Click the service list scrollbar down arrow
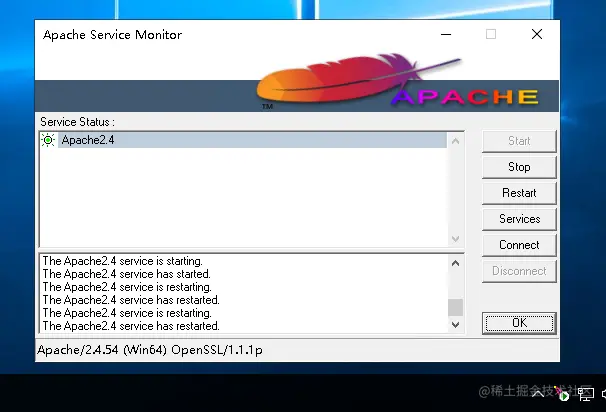Screen dimensions: 606x412 tap(455, 238)
